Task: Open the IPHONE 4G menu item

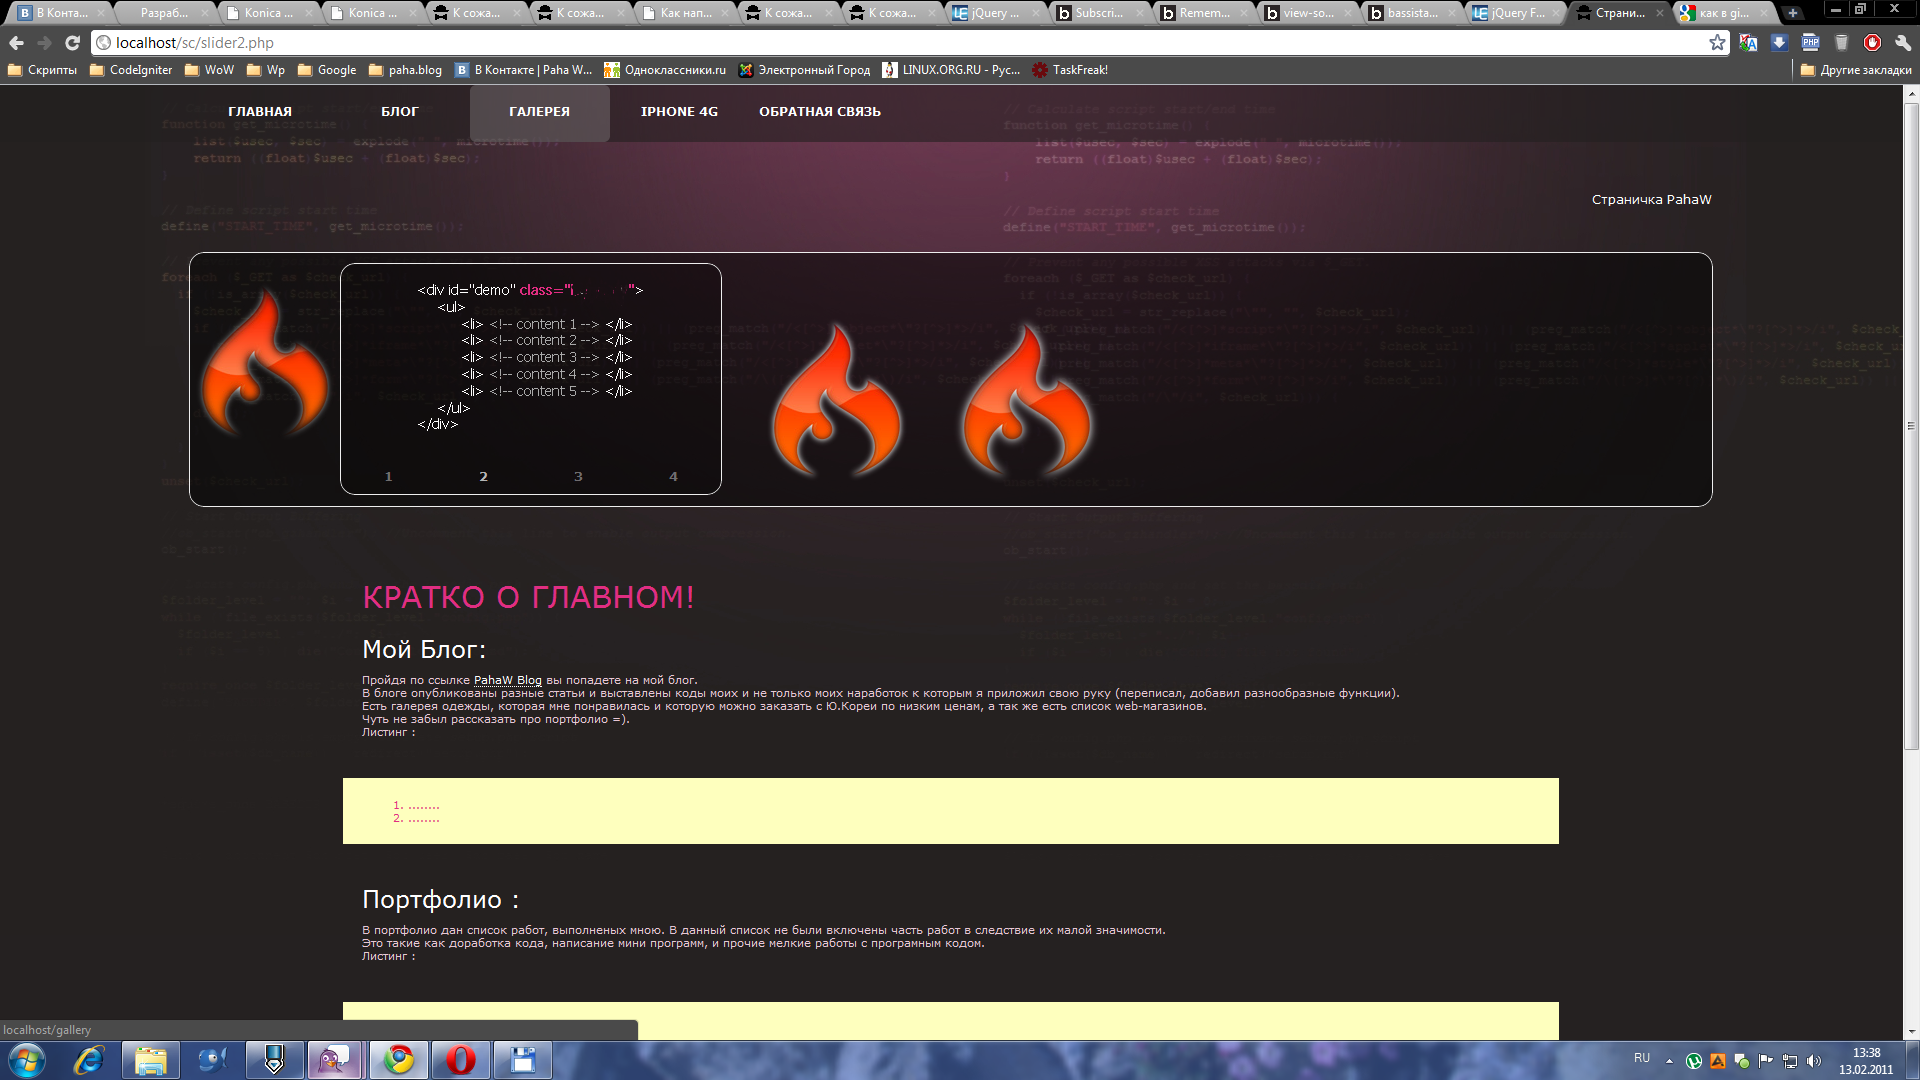Action: pos(680,112)
